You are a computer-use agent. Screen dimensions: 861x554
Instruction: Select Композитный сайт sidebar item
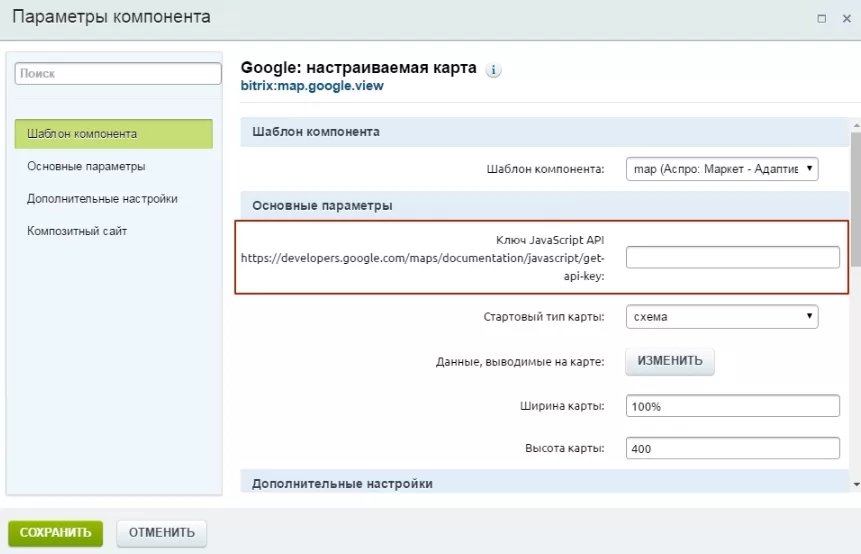[x=77, y=231]
